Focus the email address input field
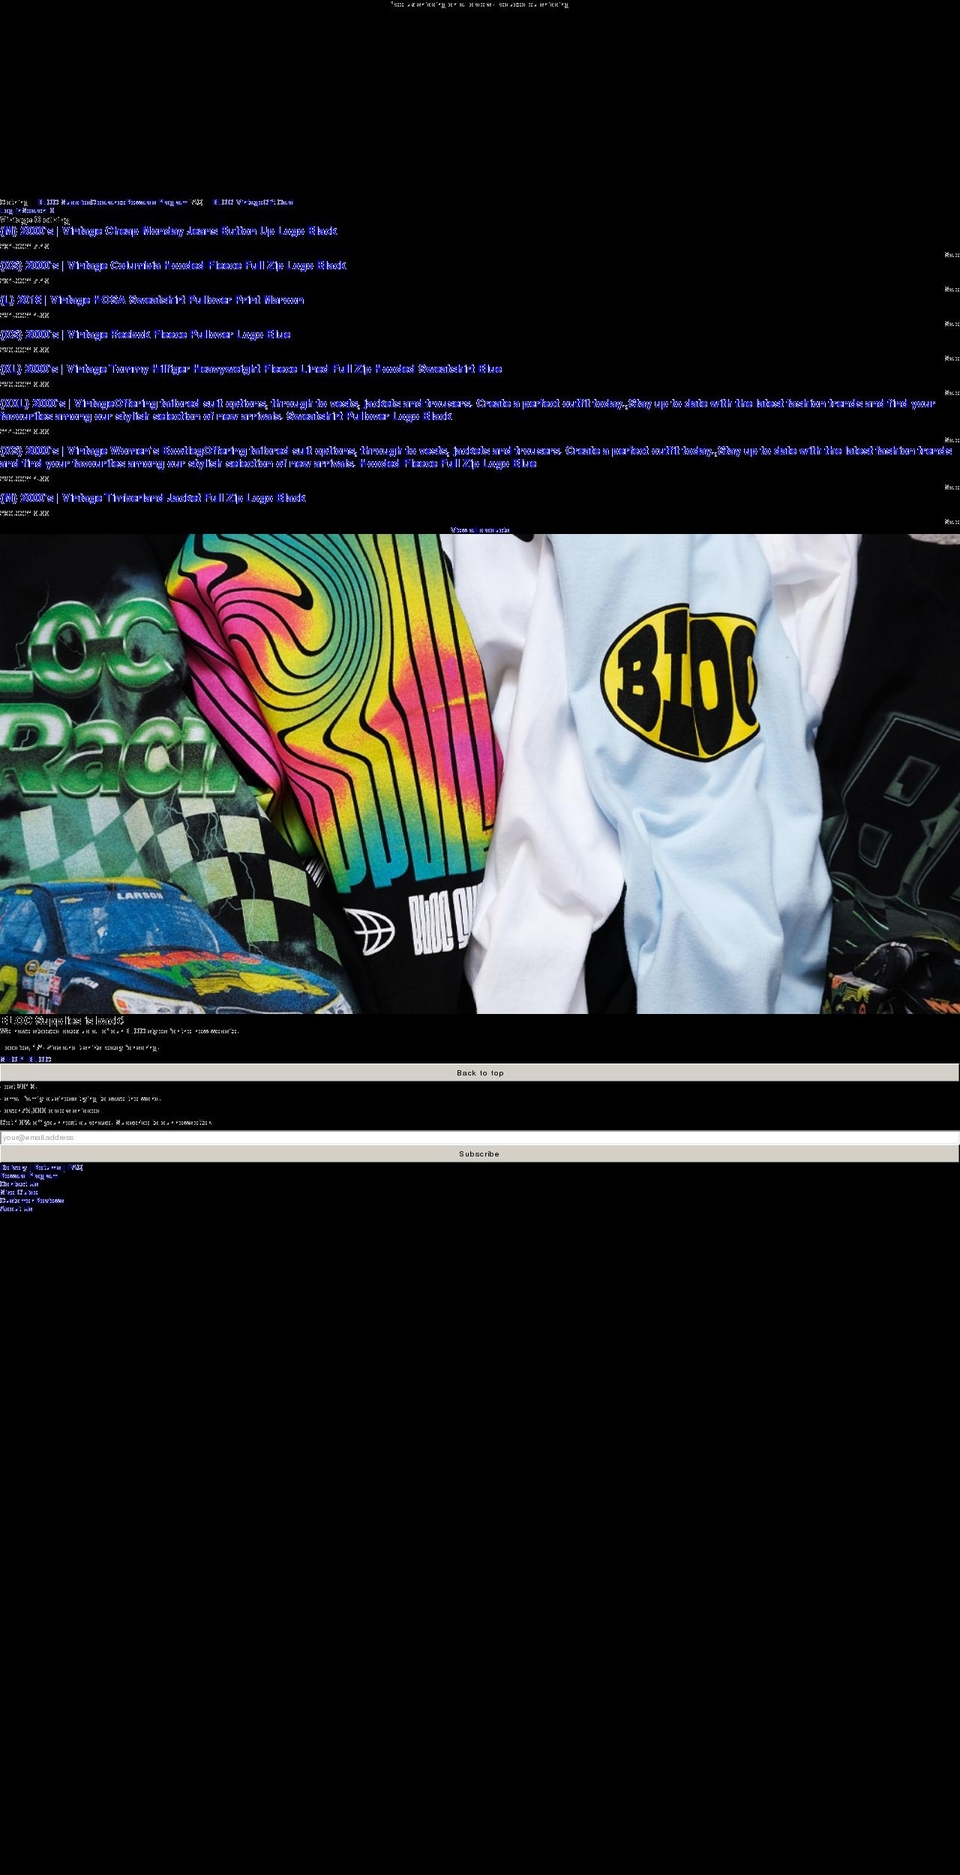The width and height of the screenshot is (960, 1875). (480, 1138)
